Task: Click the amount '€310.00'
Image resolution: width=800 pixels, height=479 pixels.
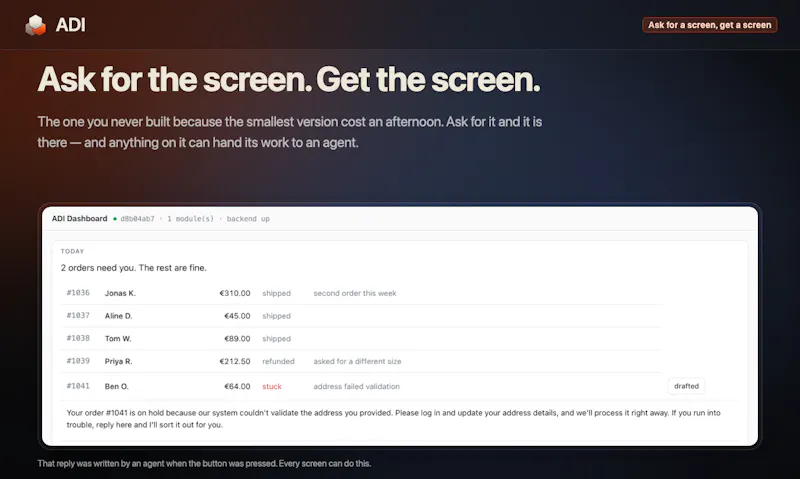Action: pyautogui.click(x=235, y=293)
